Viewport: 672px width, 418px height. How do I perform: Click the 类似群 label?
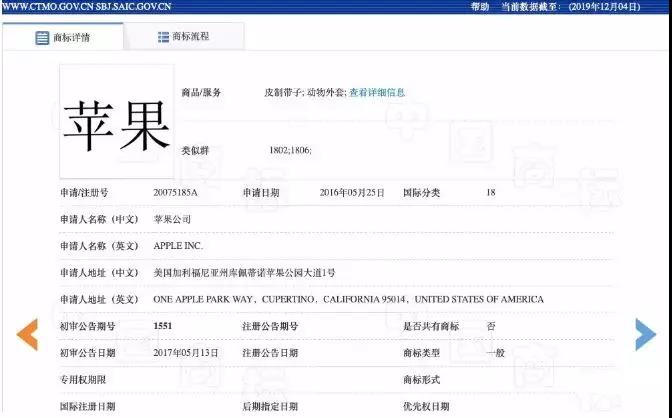[195, 150]
